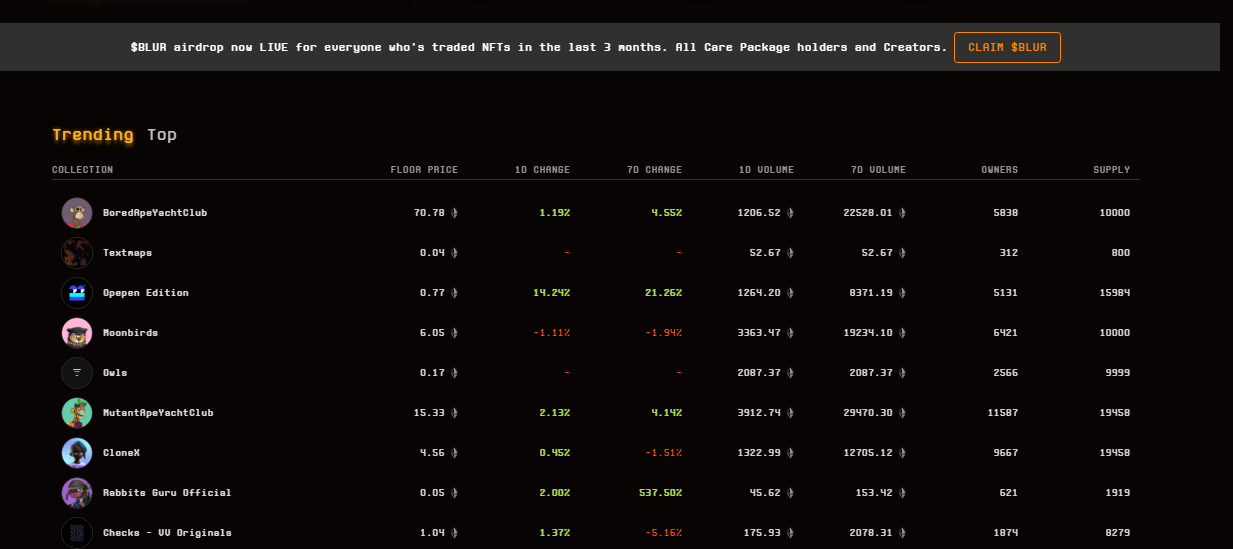Open the Textmaps collection name
Screen dimensions: 1233x549
[128, 253]
